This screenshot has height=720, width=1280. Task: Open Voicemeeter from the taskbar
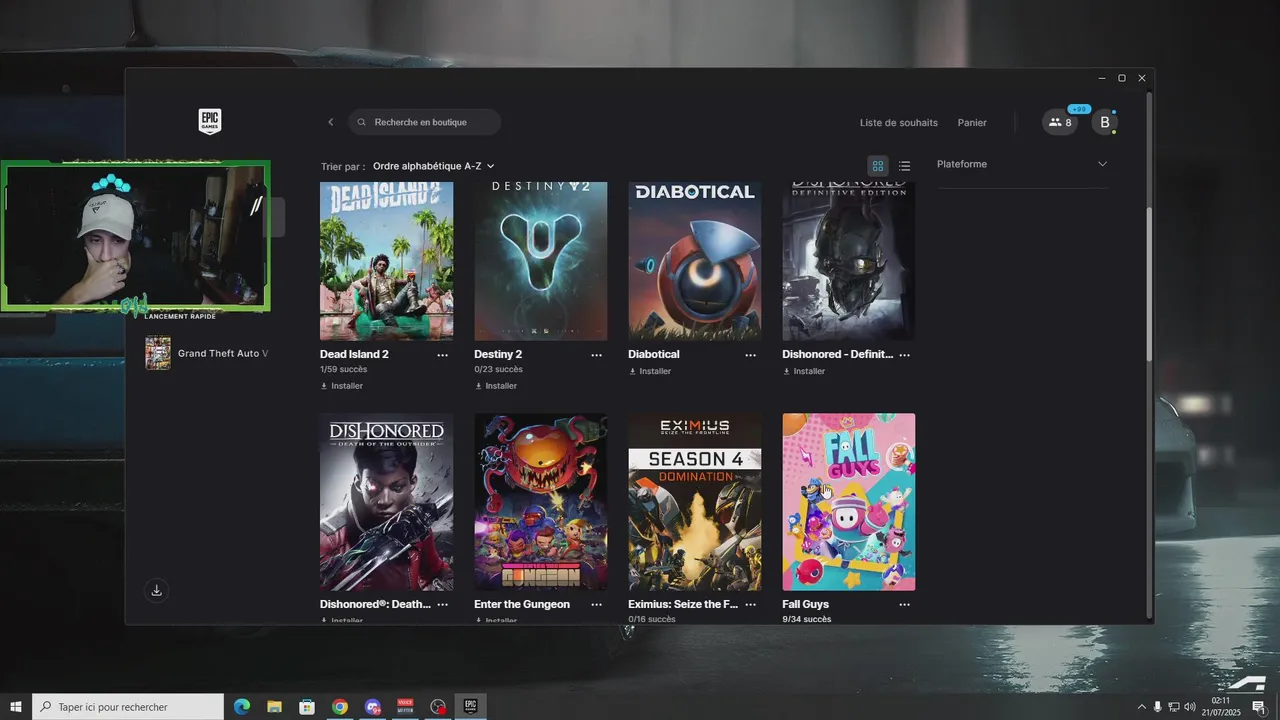click(x=405, y=707)
